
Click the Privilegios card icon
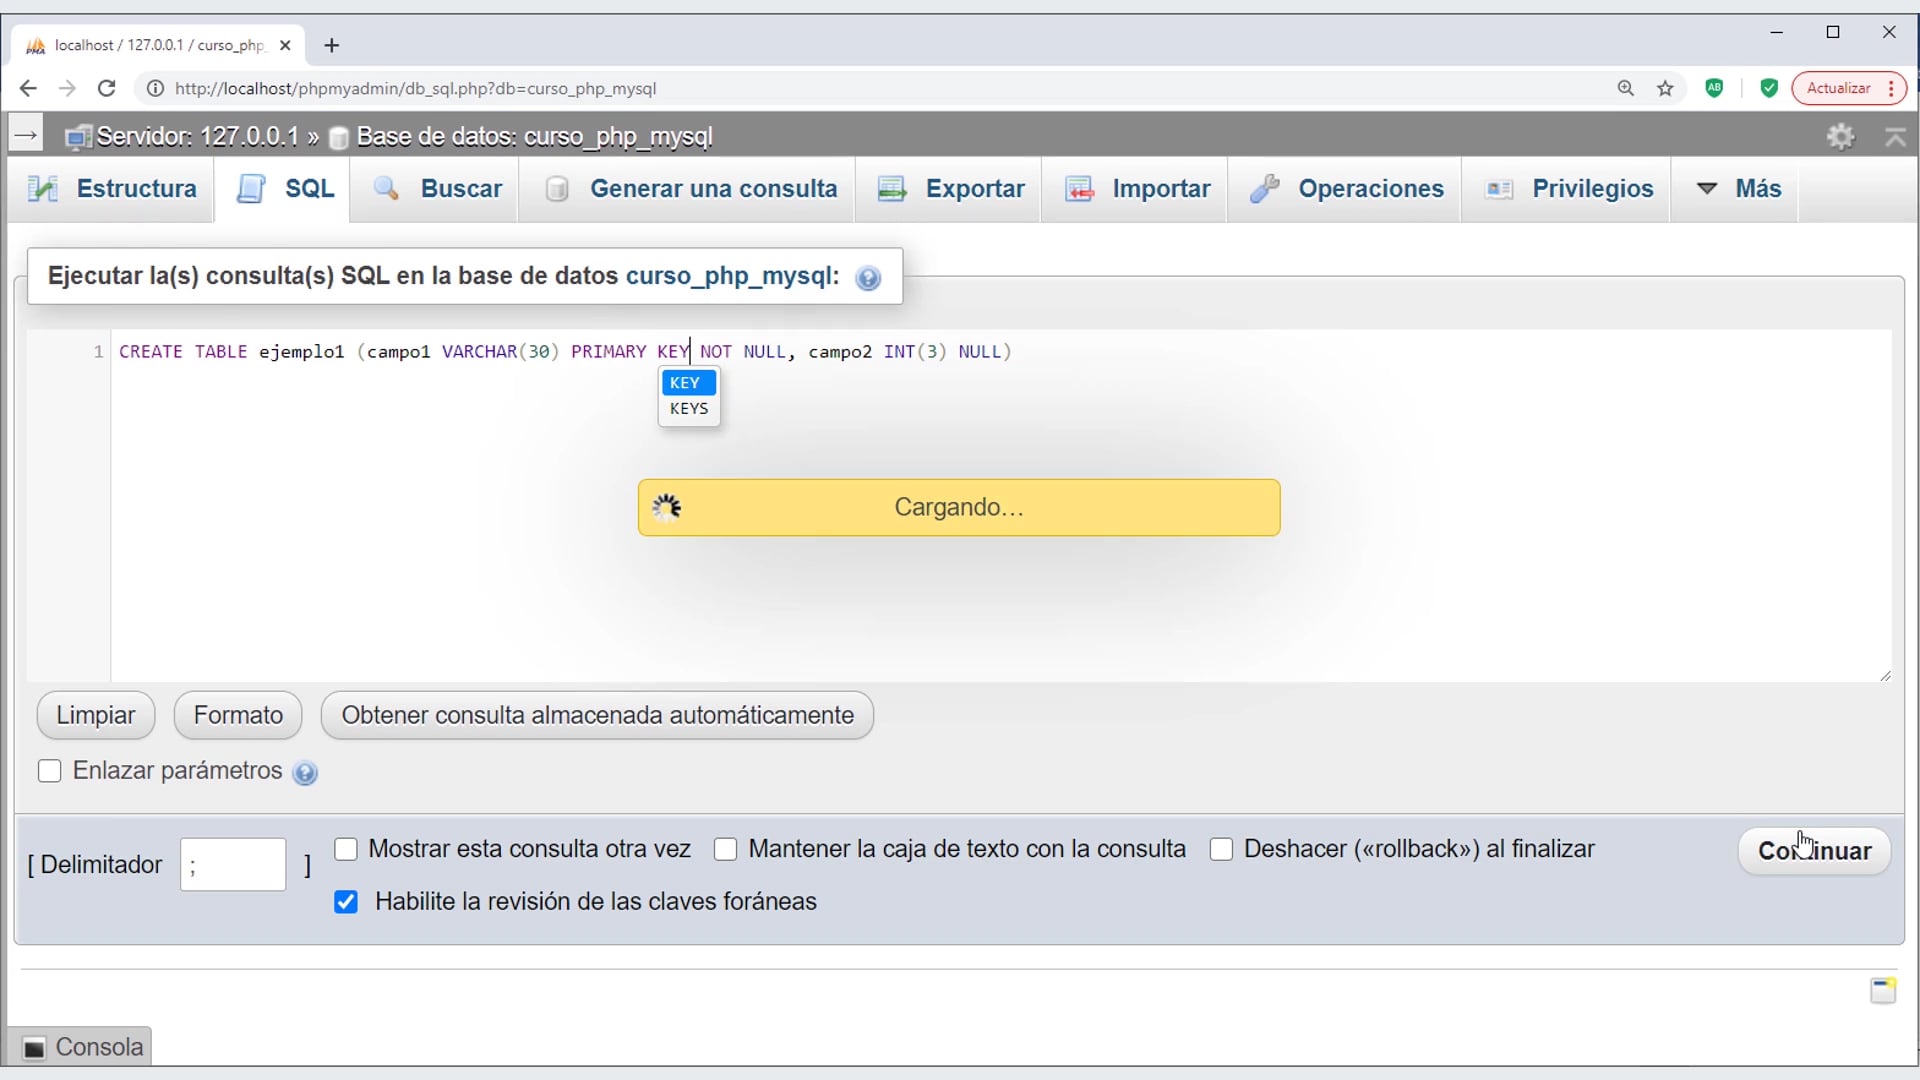coord(1499,188)
